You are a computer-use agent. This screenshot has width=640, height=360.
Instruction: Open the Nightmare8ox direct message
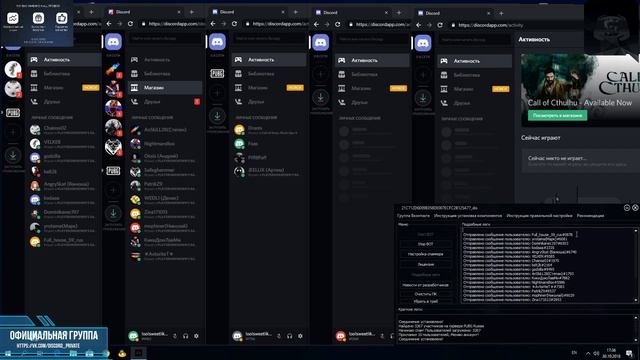[165, 144]
